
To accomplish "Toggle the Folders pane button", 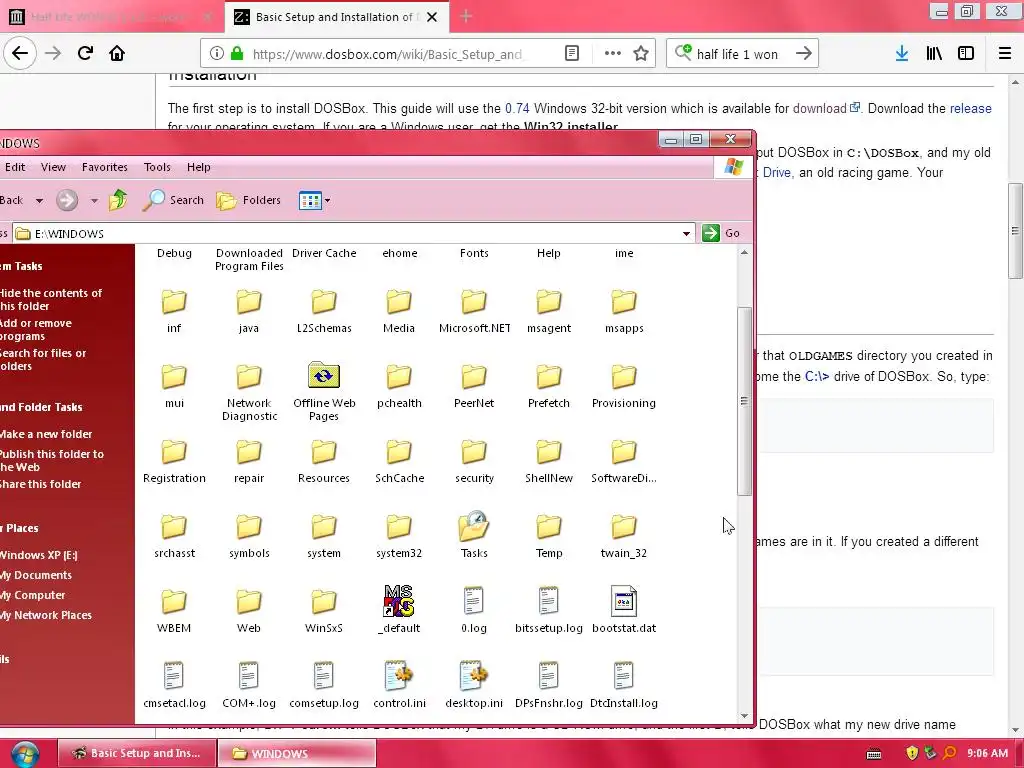I will [x=249, y=200].
